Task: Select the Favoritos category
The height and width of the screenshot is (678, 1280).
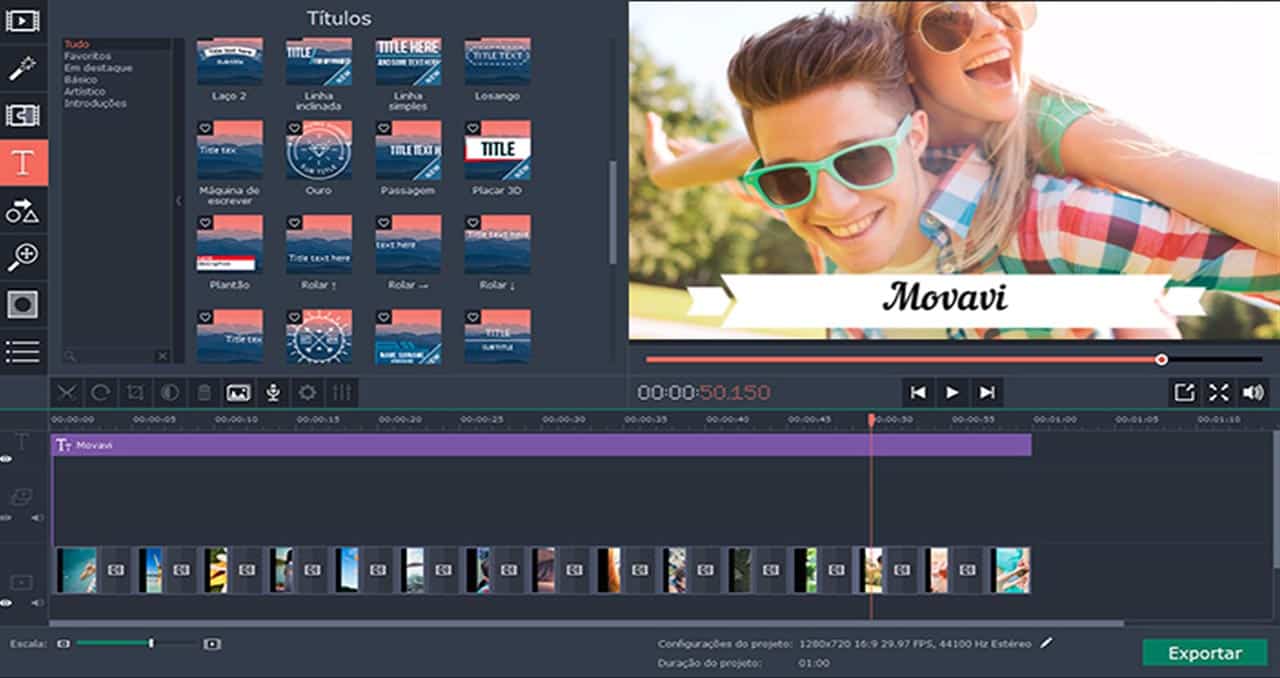Action: tap(87, 56)
